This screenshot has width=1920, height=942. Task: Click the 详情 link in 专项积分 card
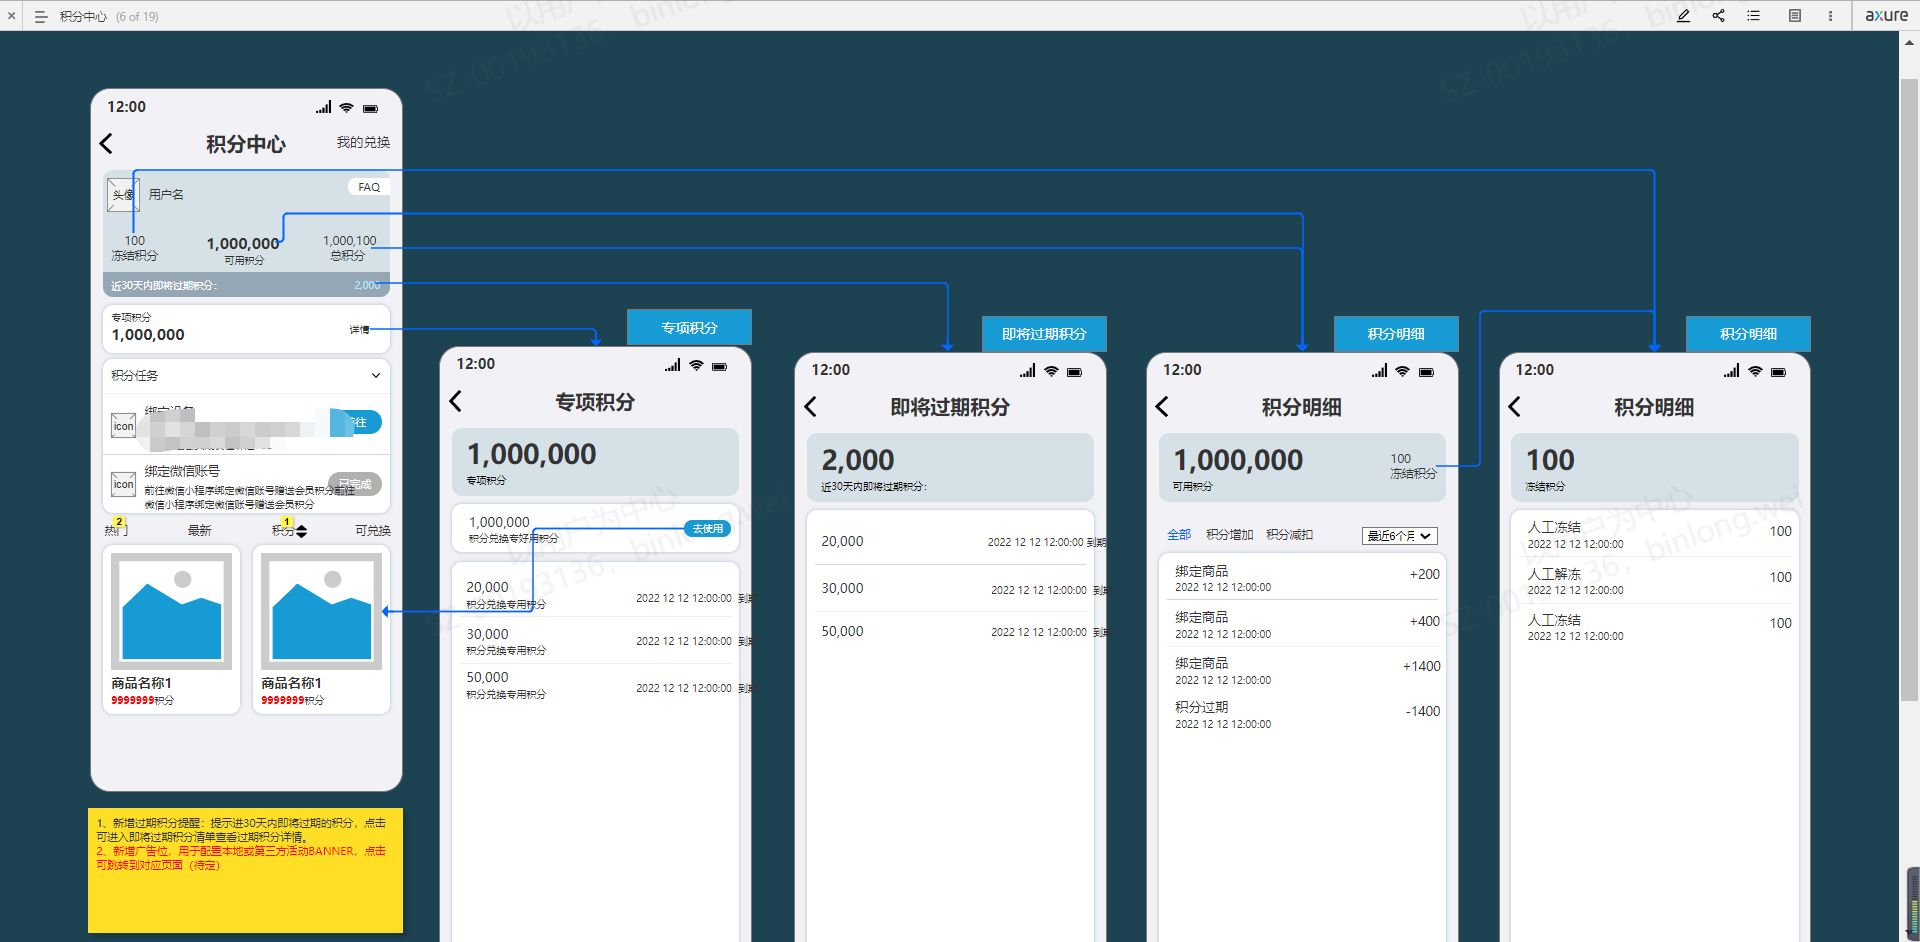pos(359,329)
